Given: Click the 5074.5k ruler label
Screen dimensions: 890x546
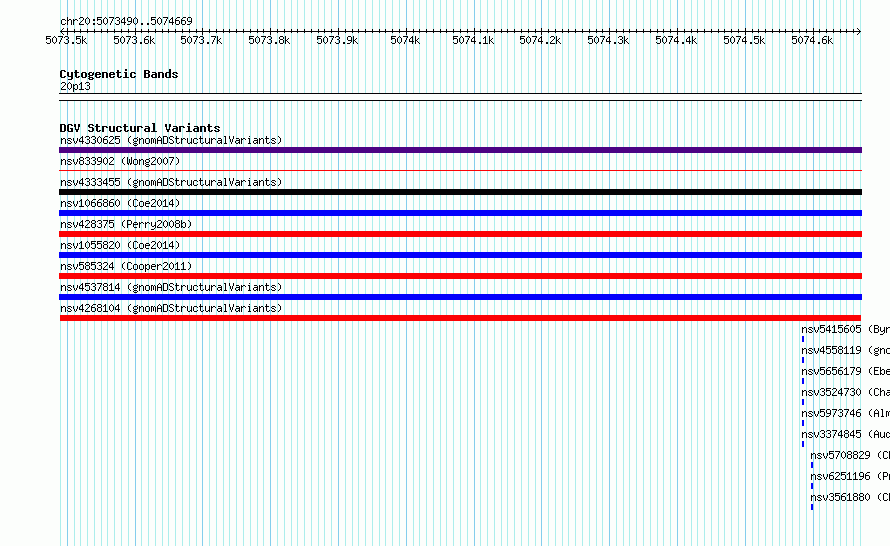Looking at the screenshot, I should [x=744, y=40].
